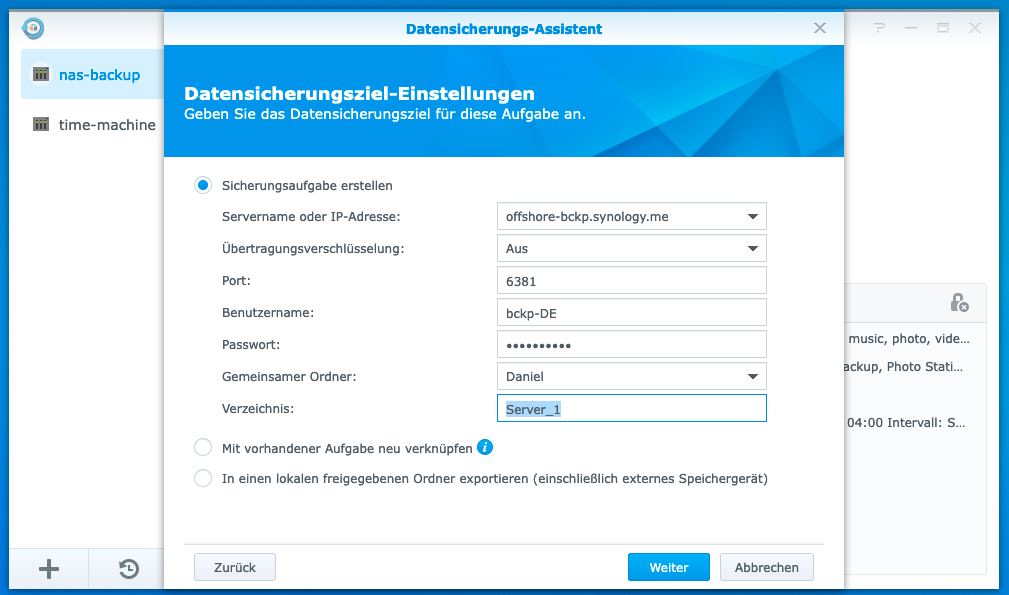Viewport: 1009px width, 595px height.
Task: Select Sicherungsaufgabe erstellen radio option
Action: pos(203,185)
